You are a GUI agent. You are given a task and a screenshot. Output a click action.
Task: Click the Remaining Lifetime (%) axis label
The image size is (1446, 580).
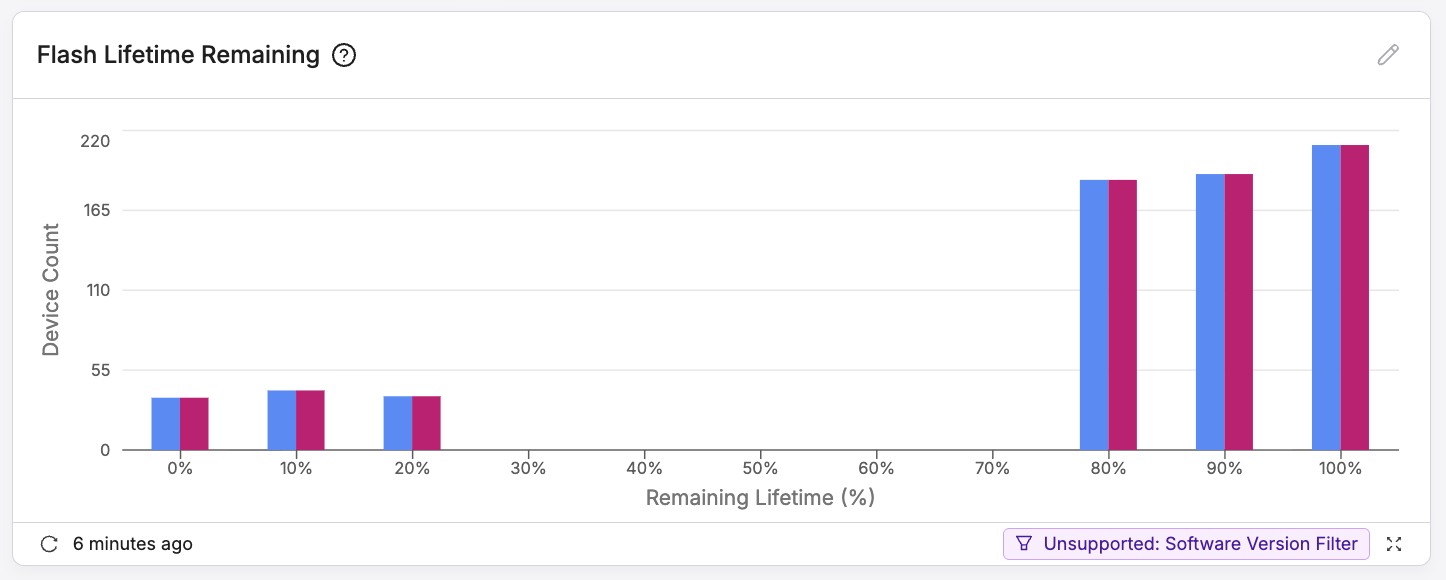point(760,497)
